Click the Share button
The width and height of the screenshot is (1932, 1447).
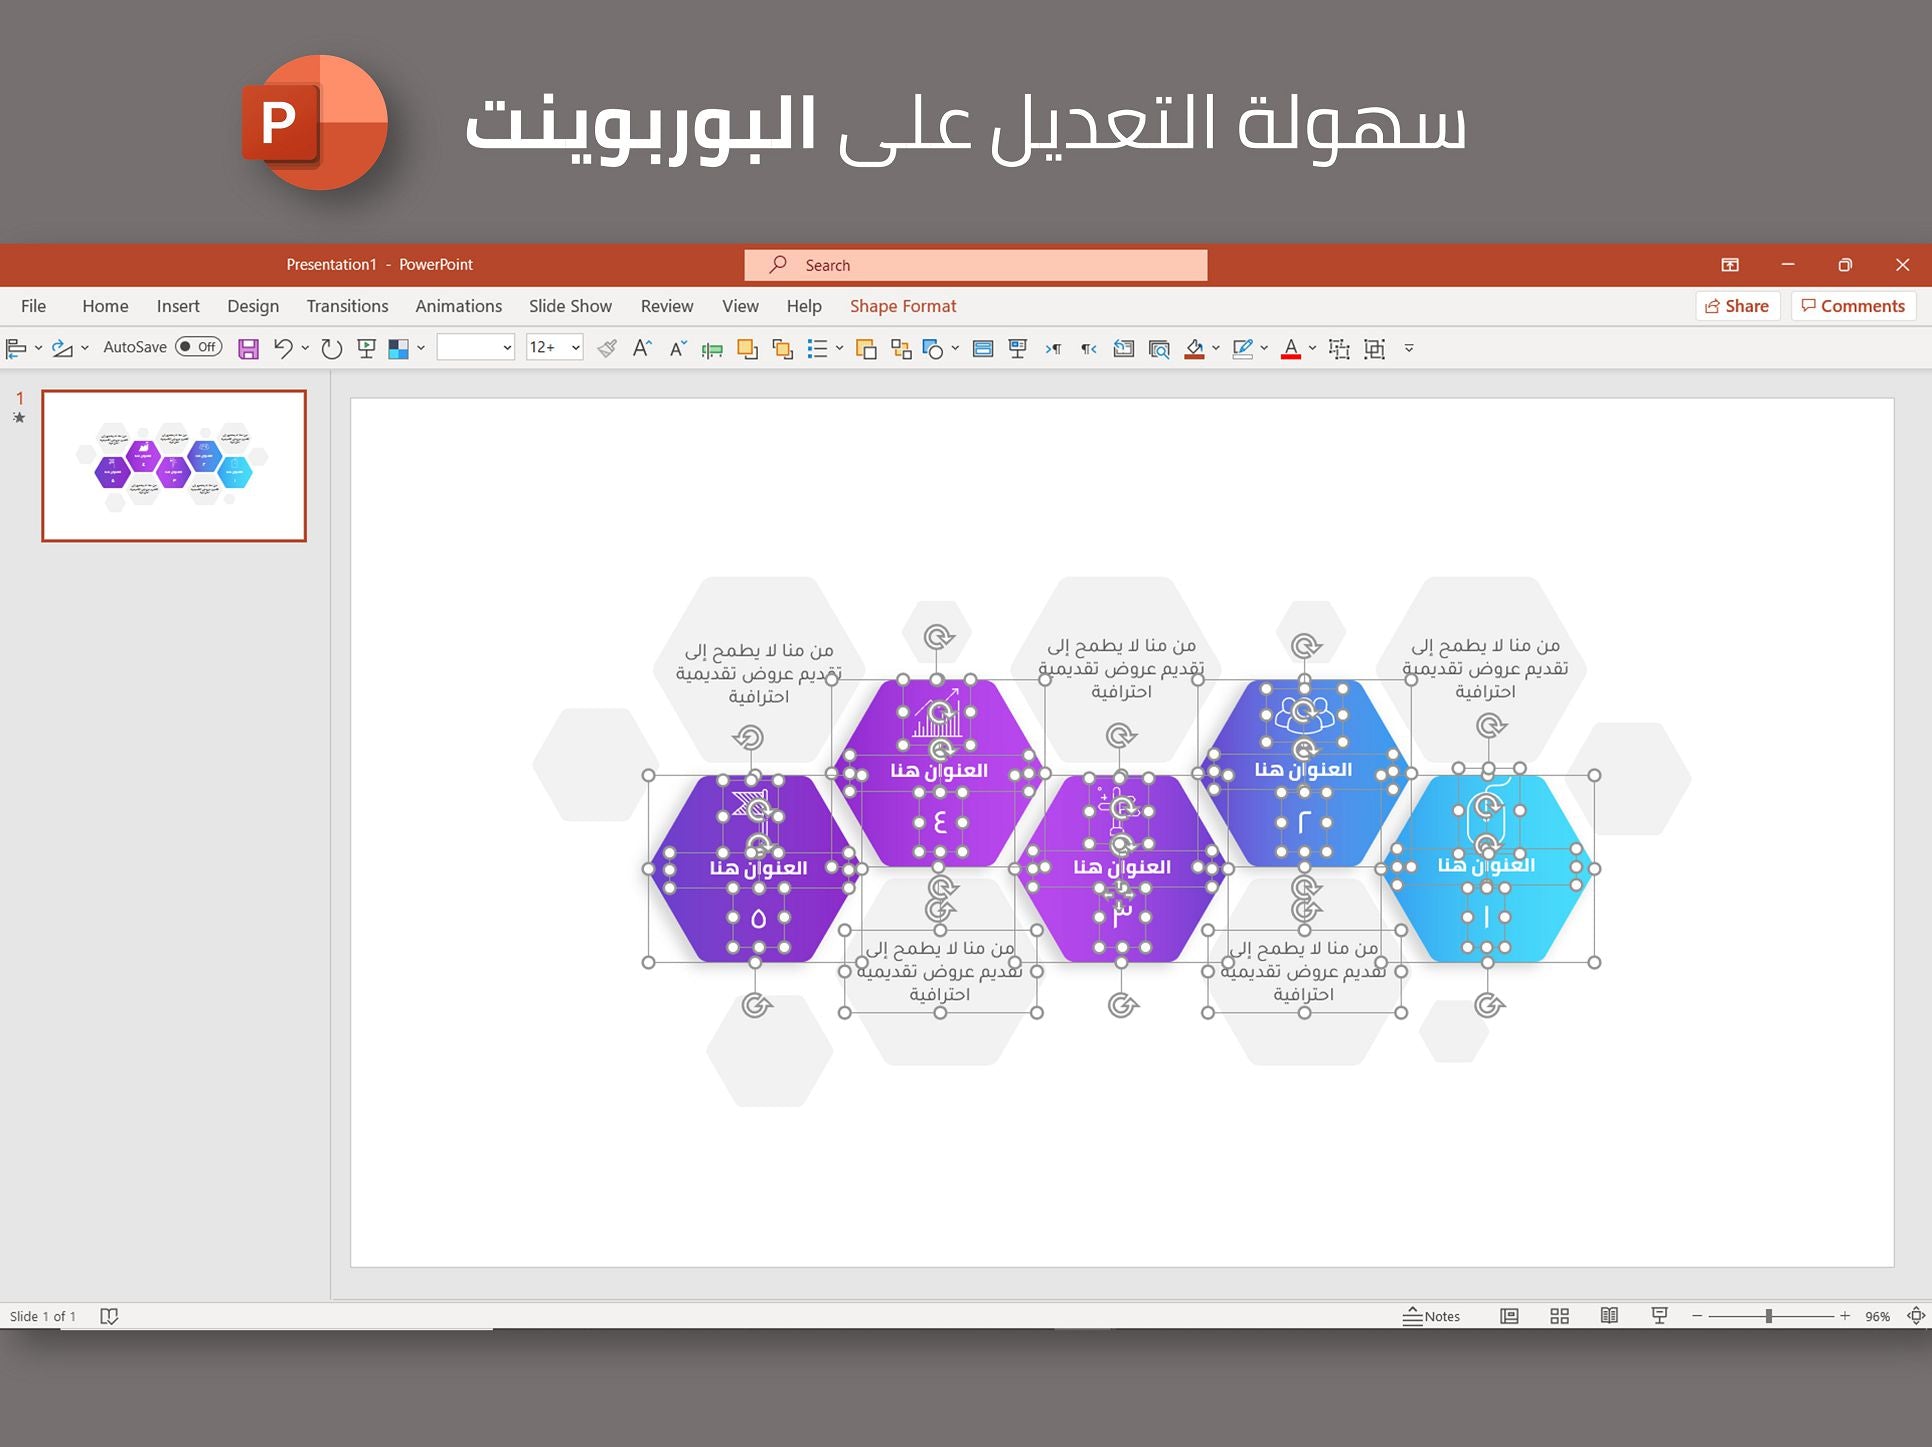(1737, 306)
